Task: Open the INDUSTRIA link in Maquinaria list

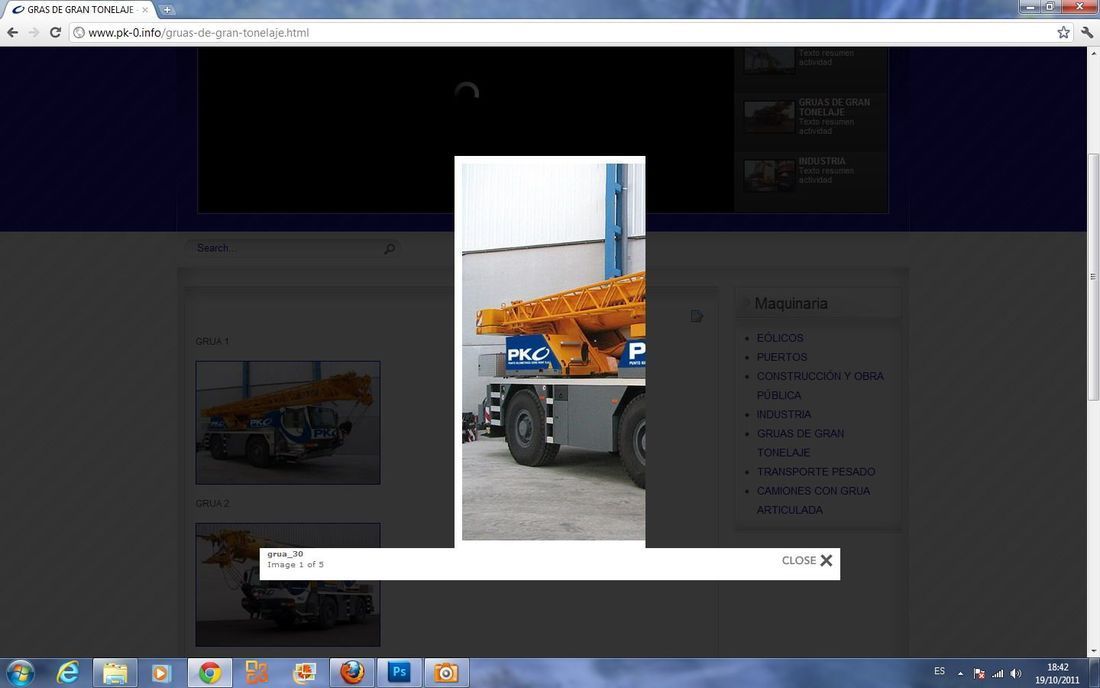Action: click(x=784, y=414)
